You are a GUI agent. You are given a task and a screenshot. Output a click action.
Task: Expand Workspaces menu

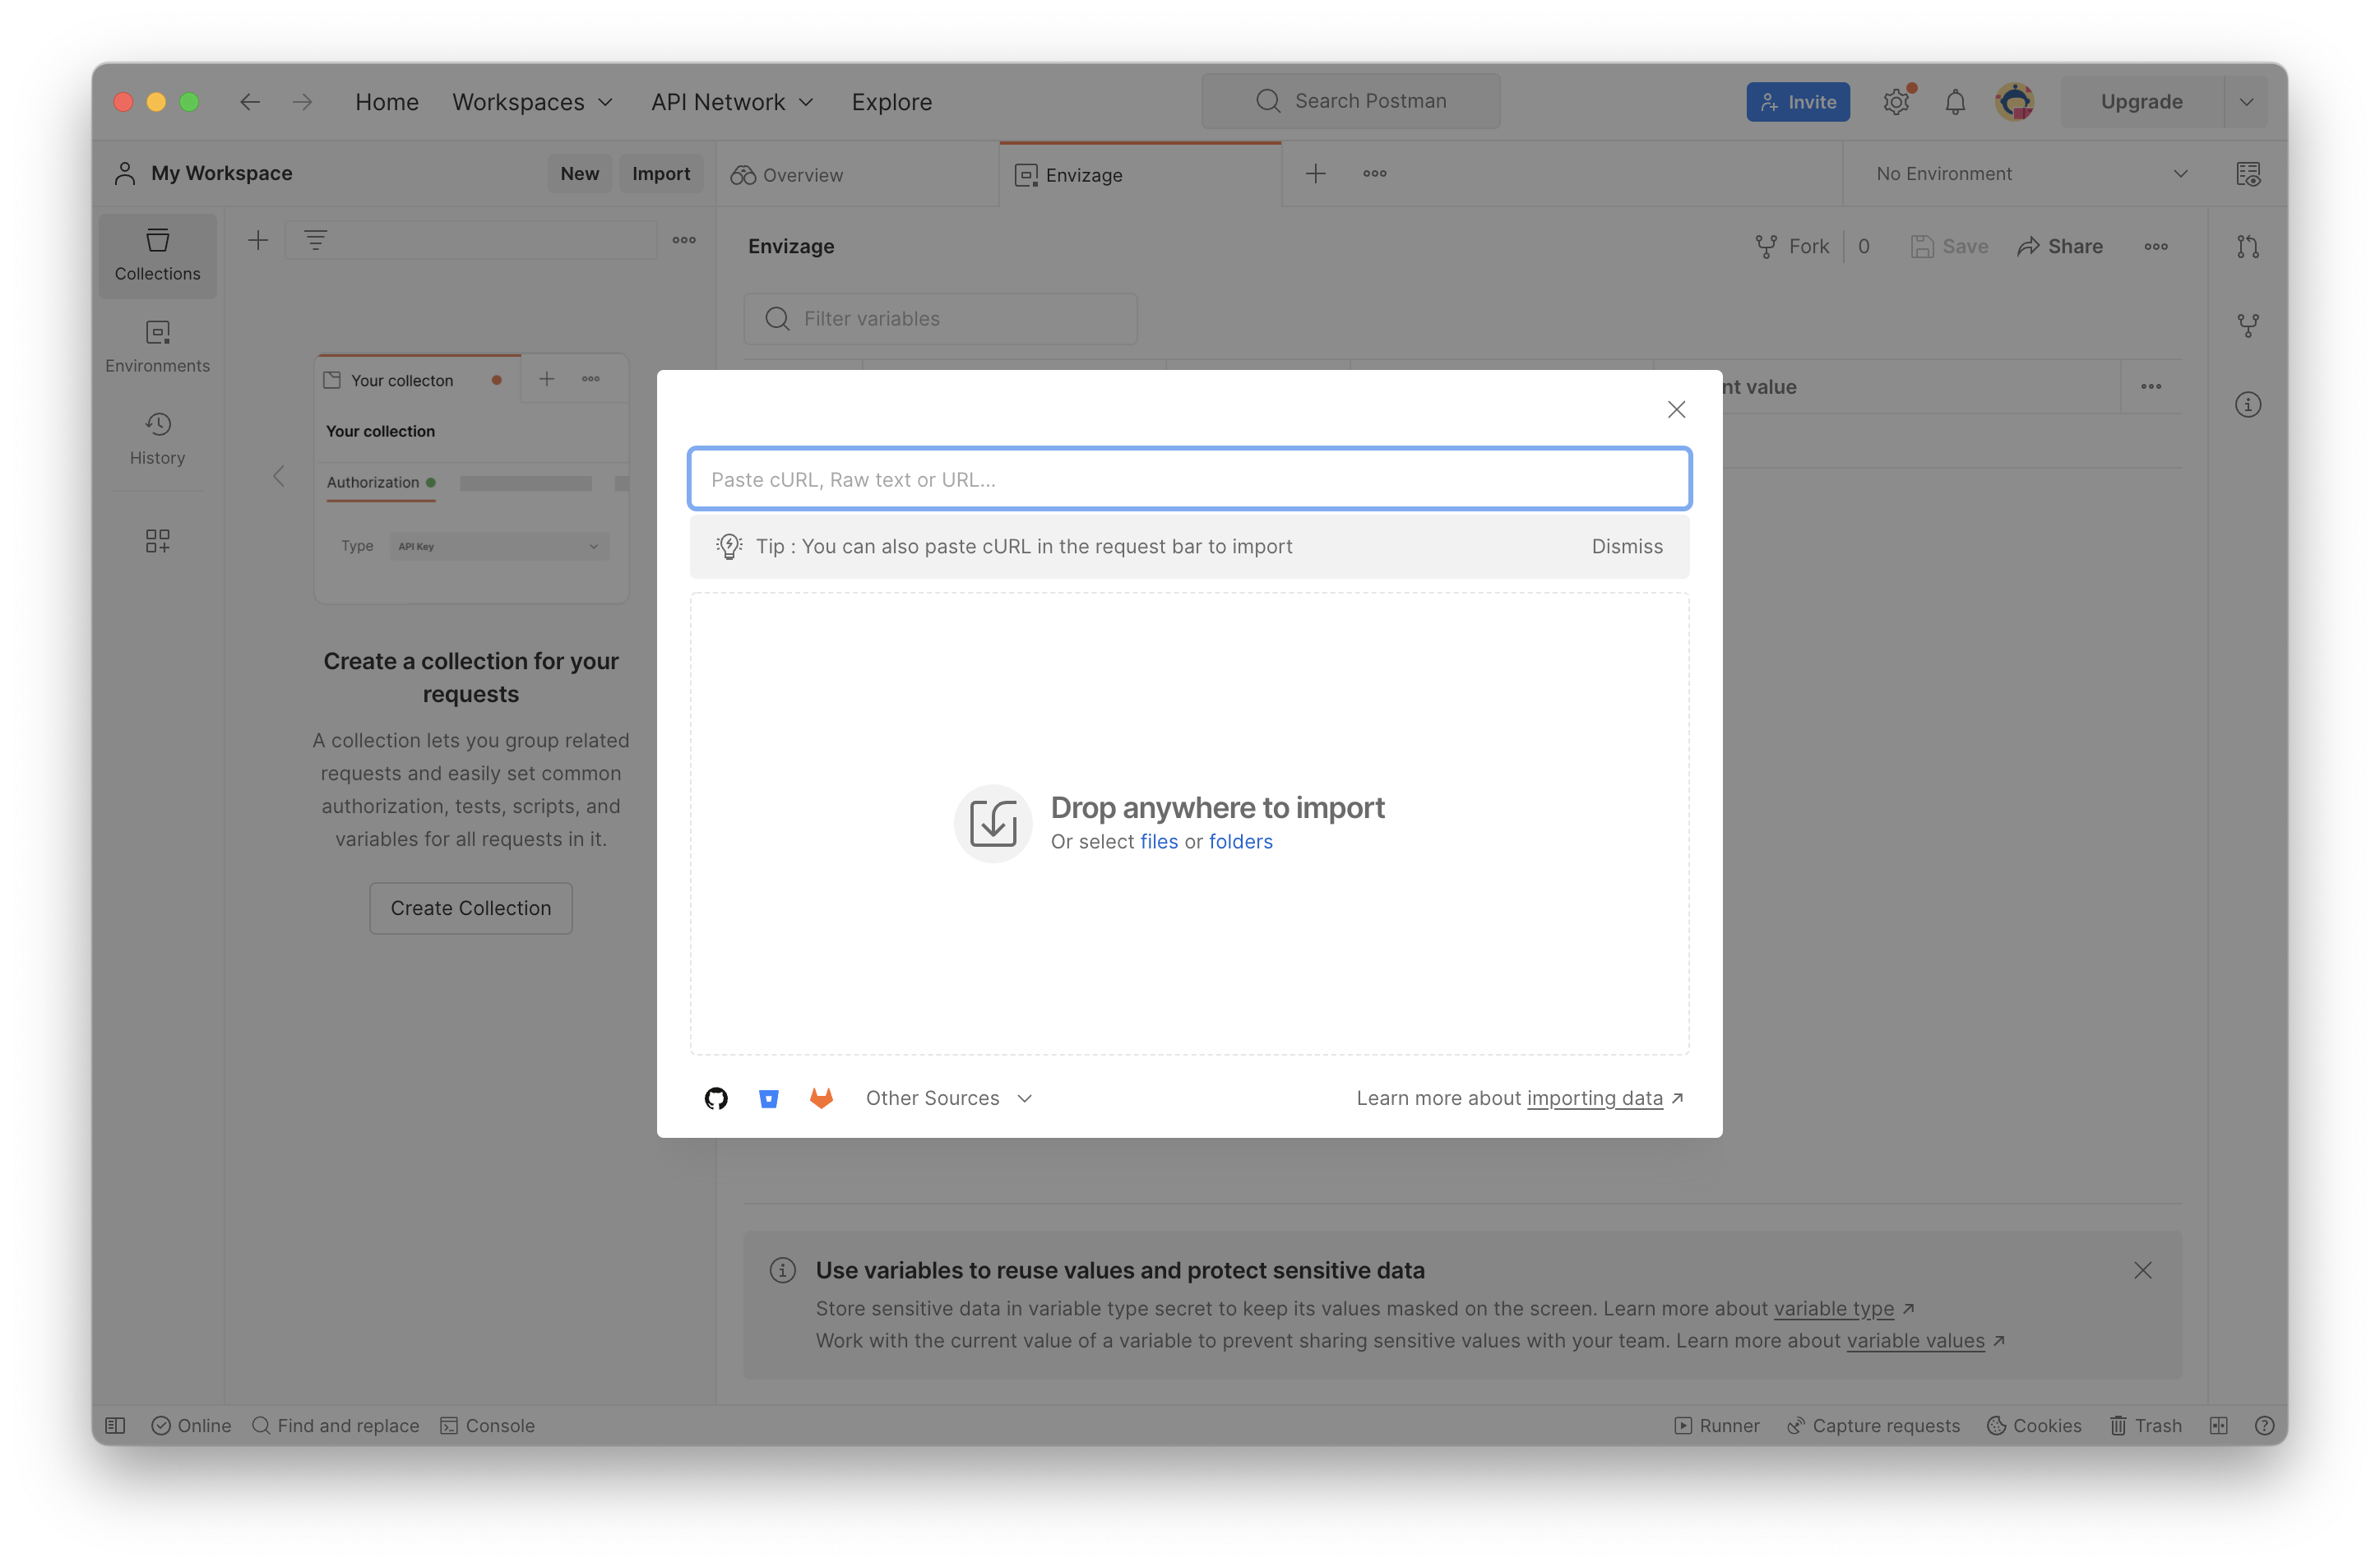532,102
